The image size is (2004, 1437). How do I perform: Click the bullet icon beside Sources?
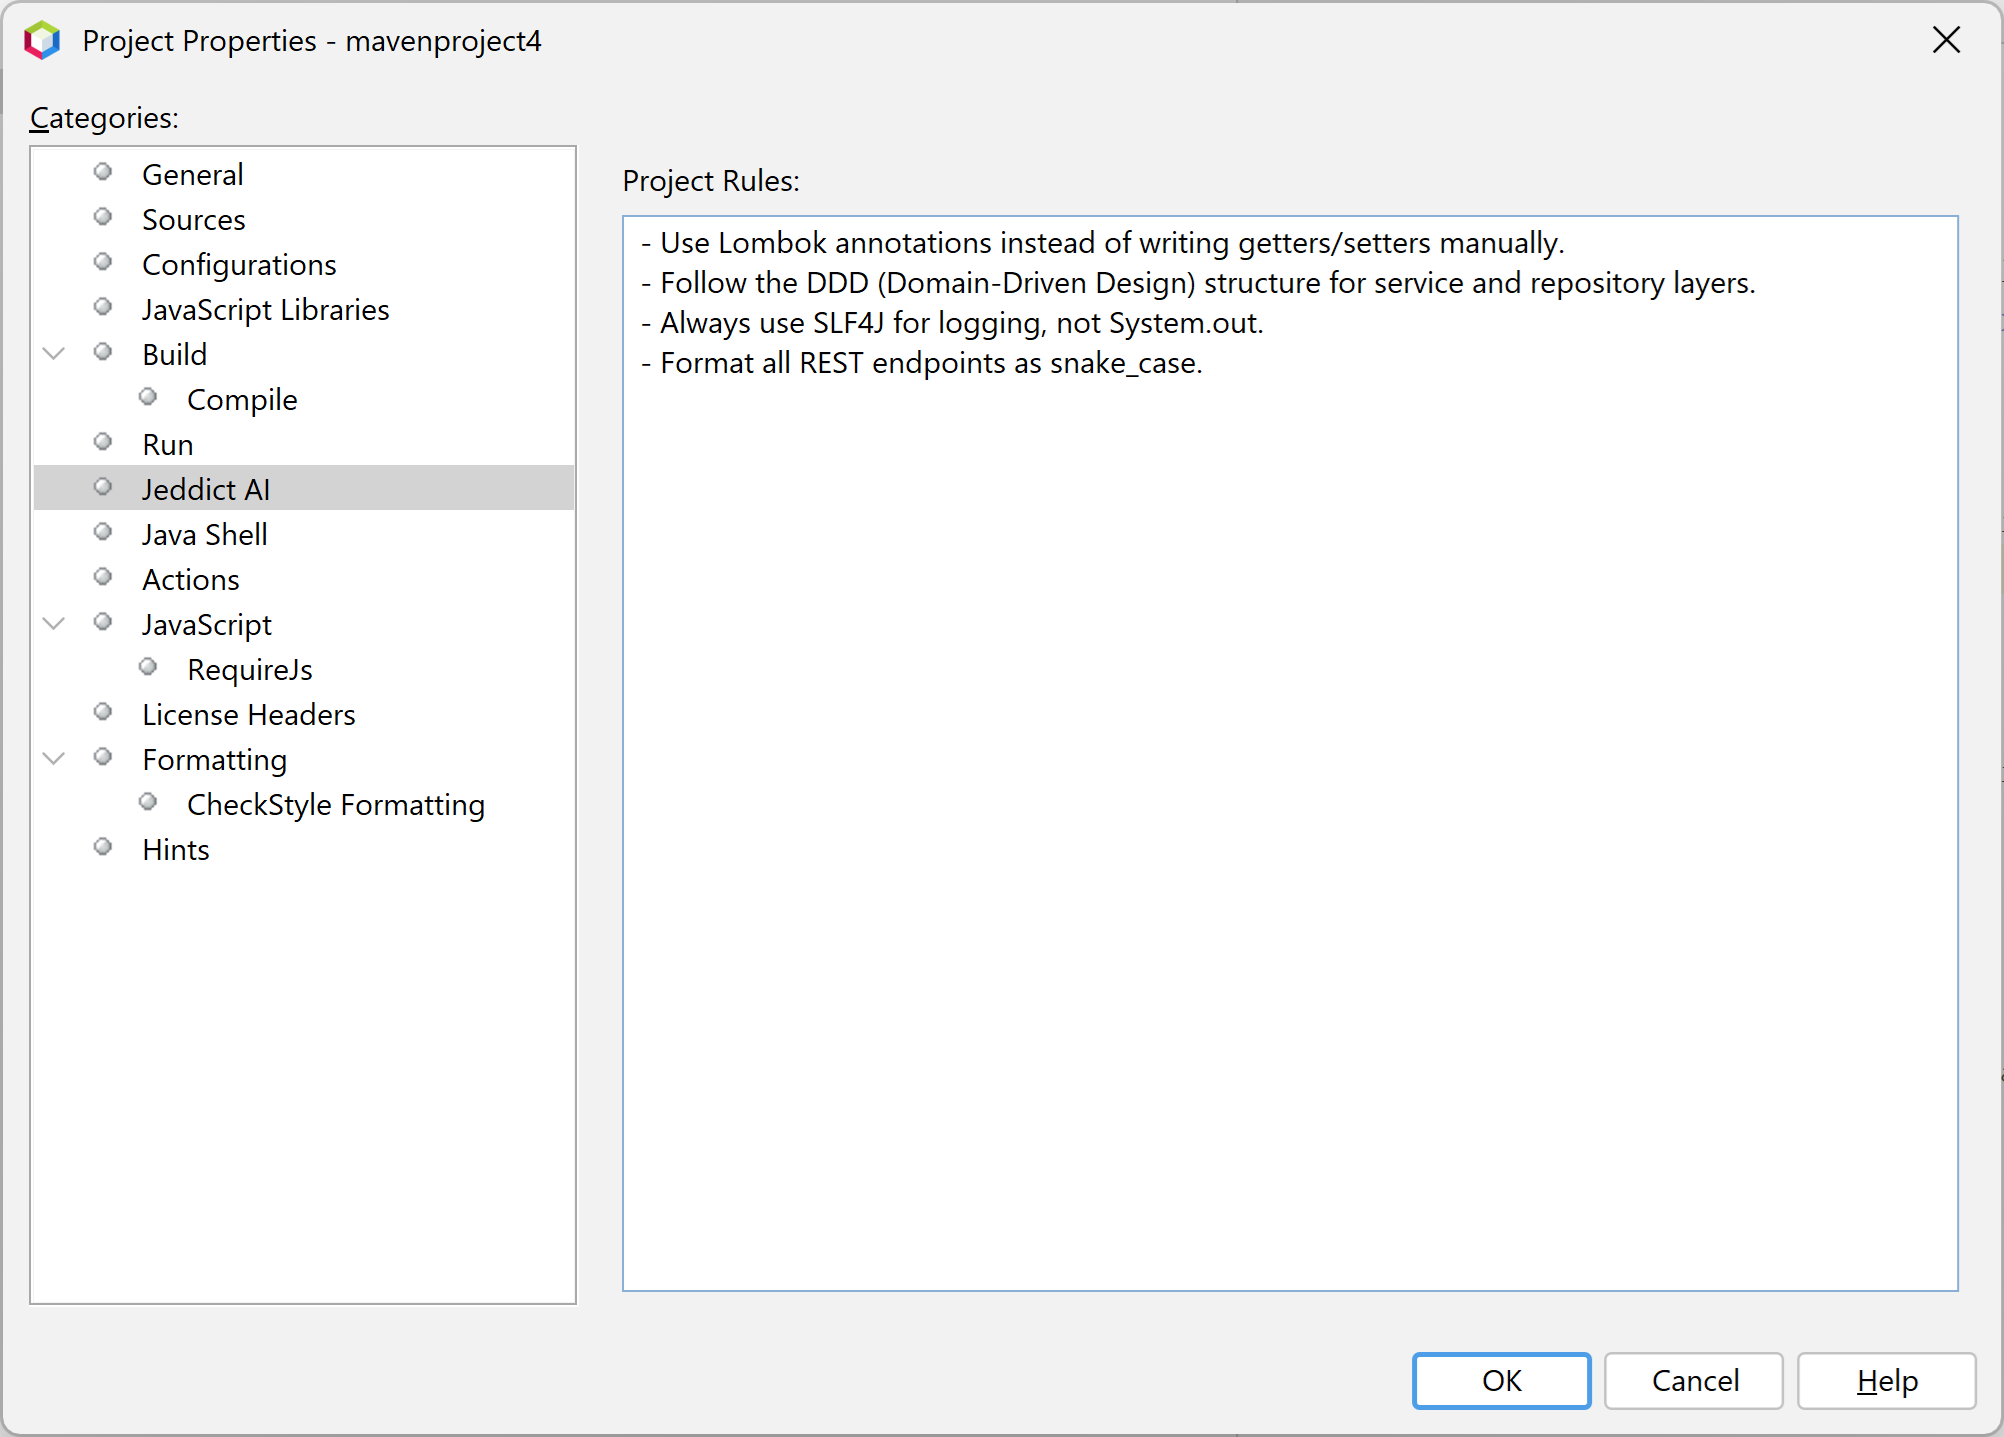pos(103,217)
